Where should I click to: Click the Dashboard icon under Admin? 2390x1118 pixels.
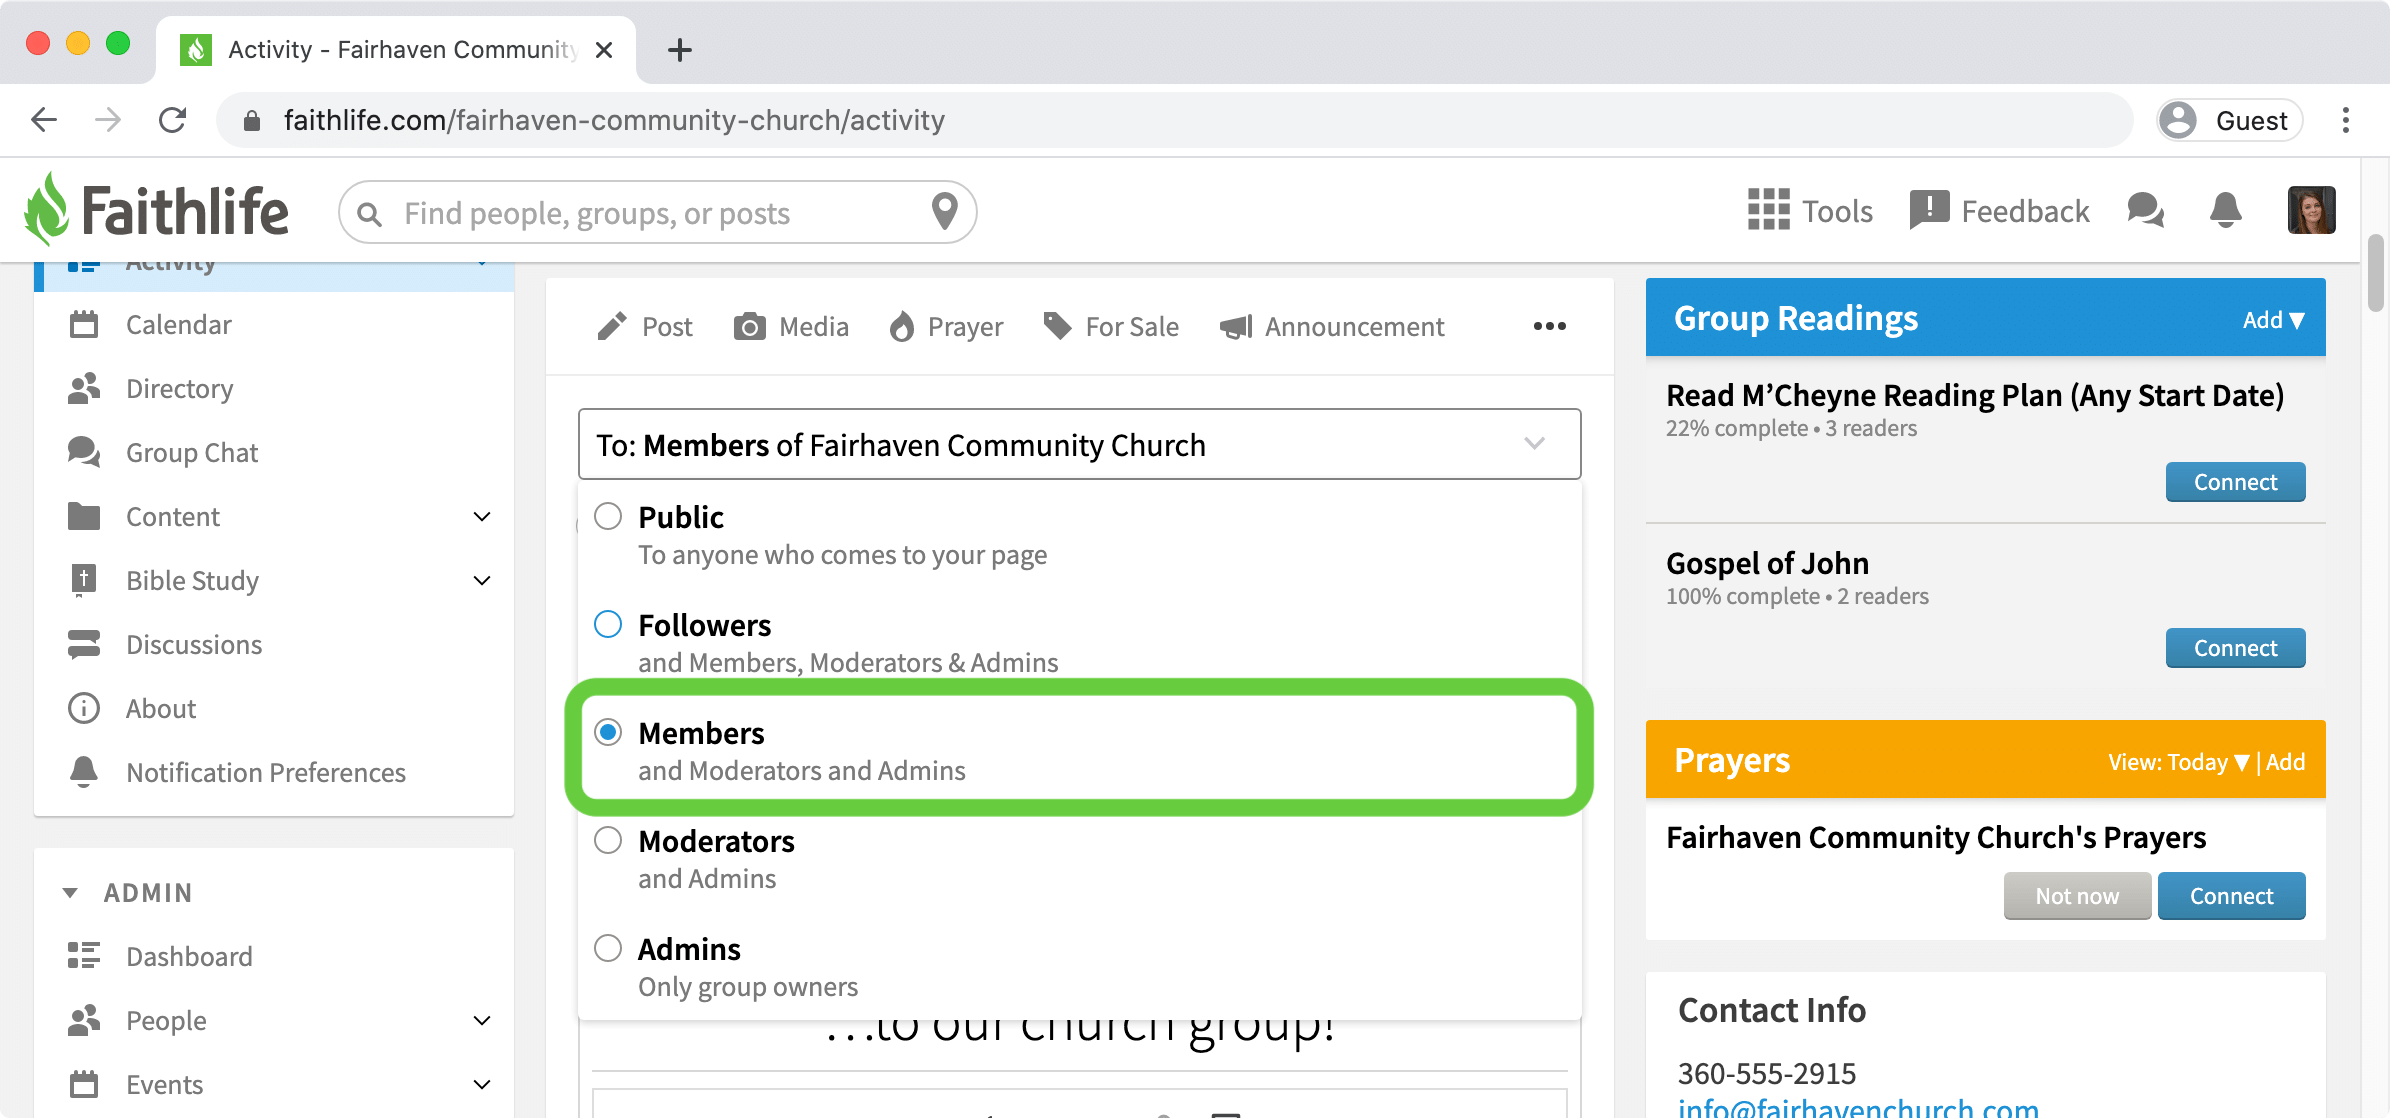click(84, 956)
